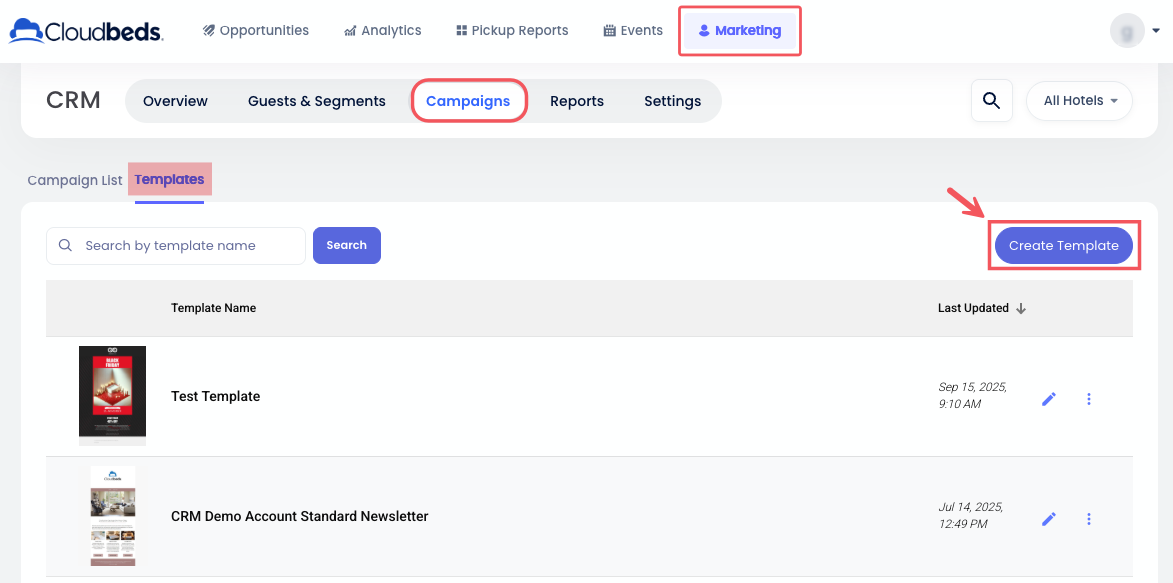Edit CRM Demo Account Standard Newsletter pencil
This screenshot has width=1173, height=583.
tap(1048, 519)
